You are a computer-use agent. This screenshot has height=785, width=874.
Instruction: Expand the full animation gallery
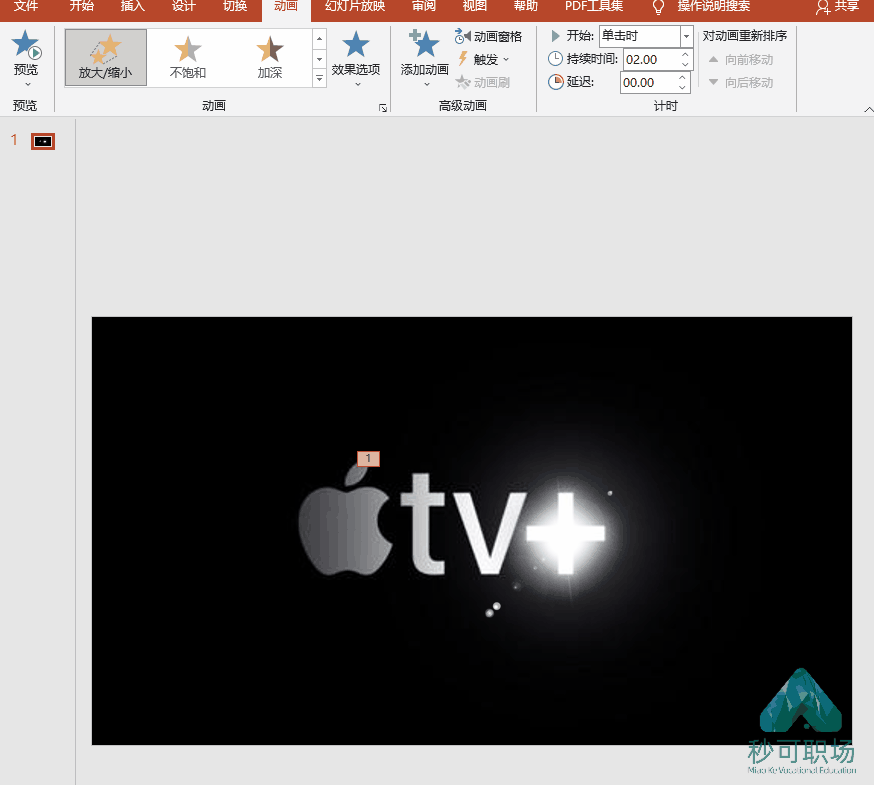pos(319,79)
